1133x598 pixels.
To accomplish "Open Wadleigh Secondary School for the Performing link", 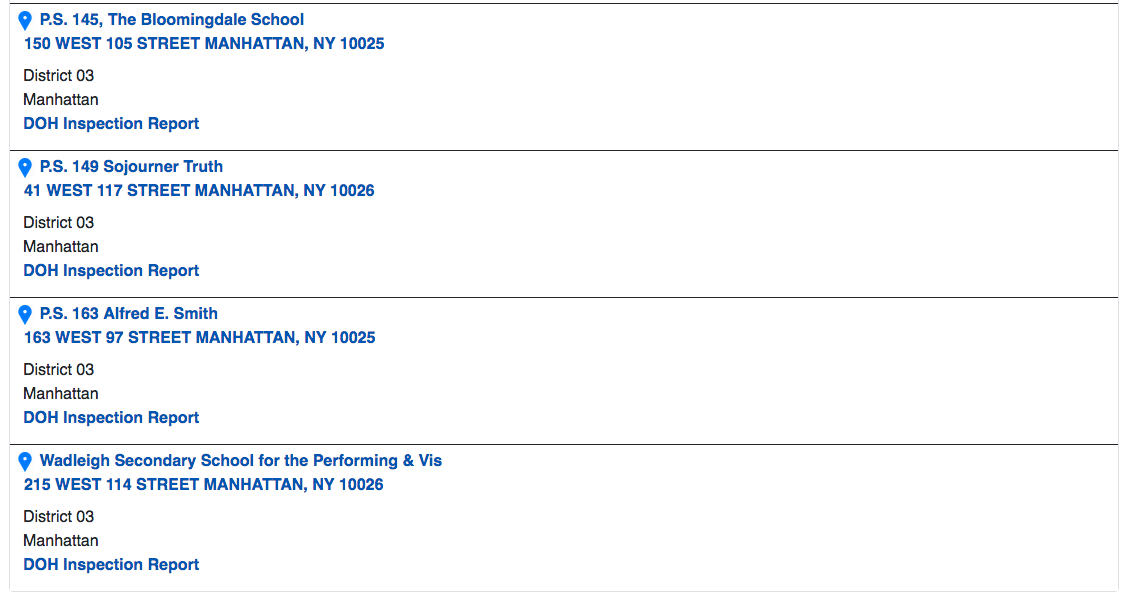I will (240, 461).
